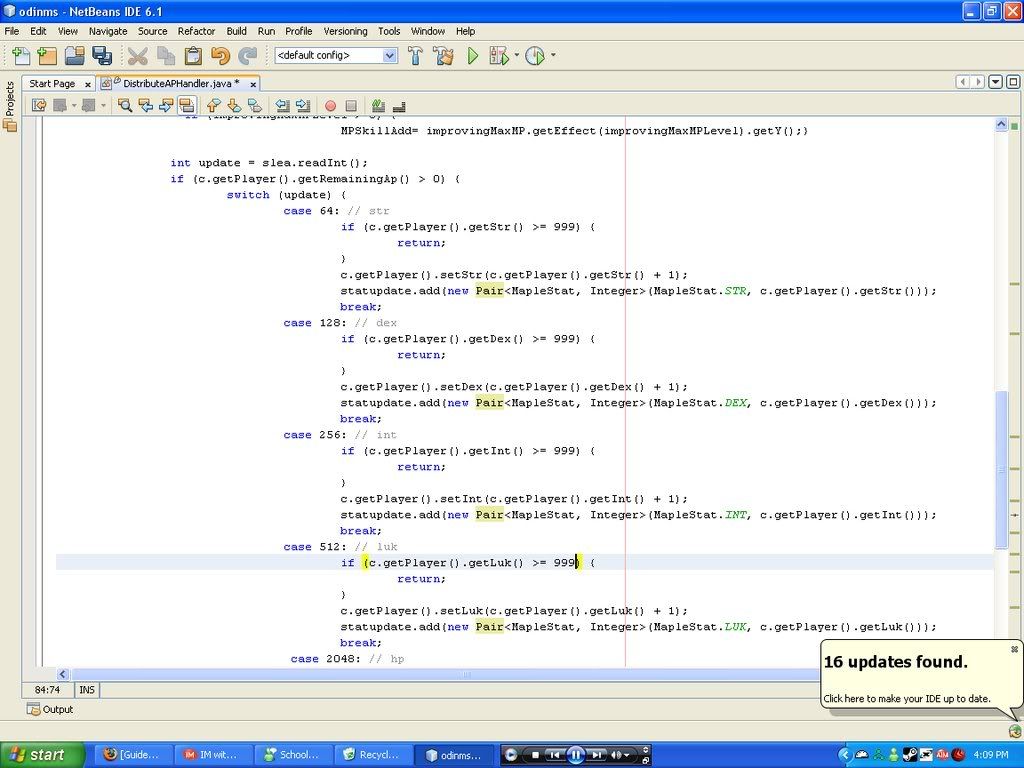Screen dimensions: 1024x768
Task: Start macro recording with red circle
Action: (x=330, y=105)
